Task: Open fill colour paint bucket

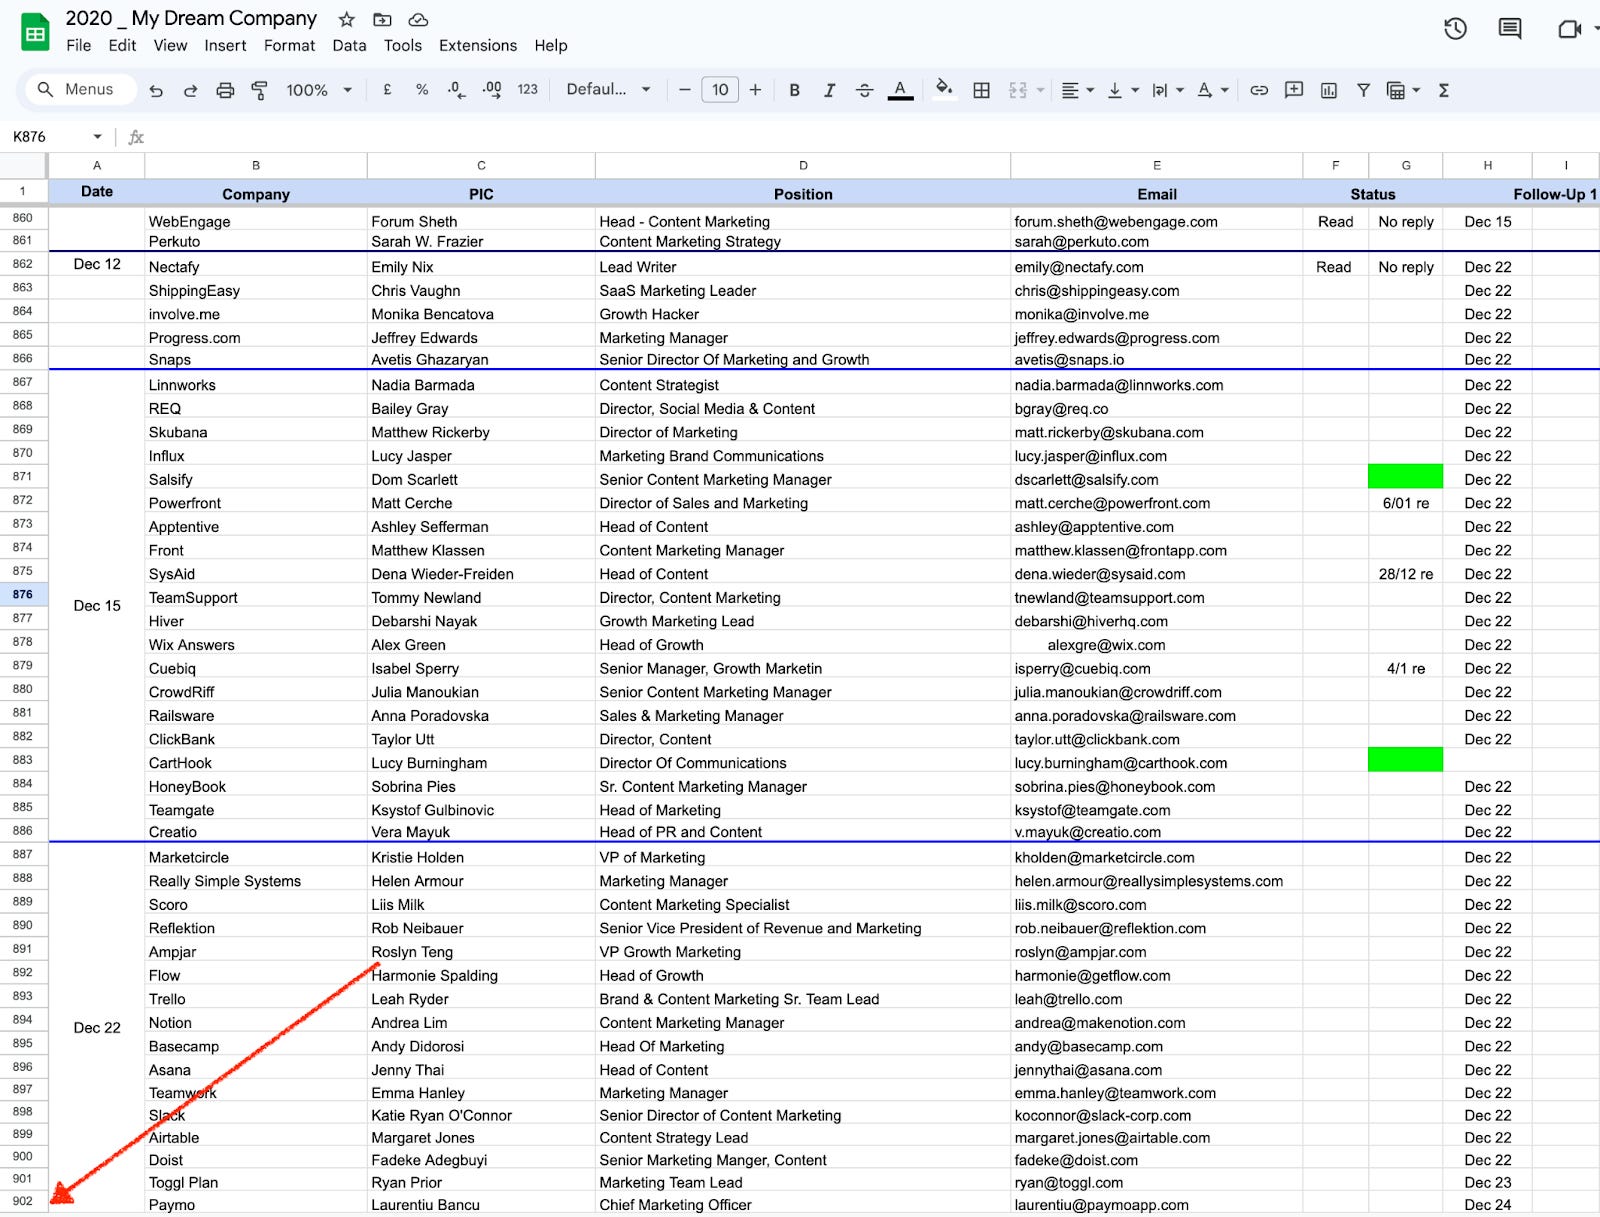Action: point(943,90)
